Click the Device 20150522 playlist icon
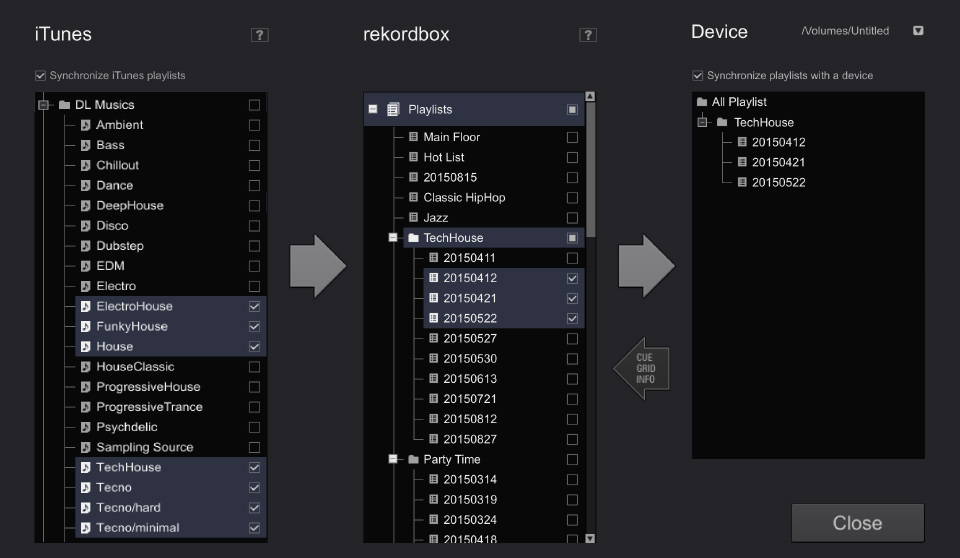This screenshot has width=960, height=558. tap(742, 183)
